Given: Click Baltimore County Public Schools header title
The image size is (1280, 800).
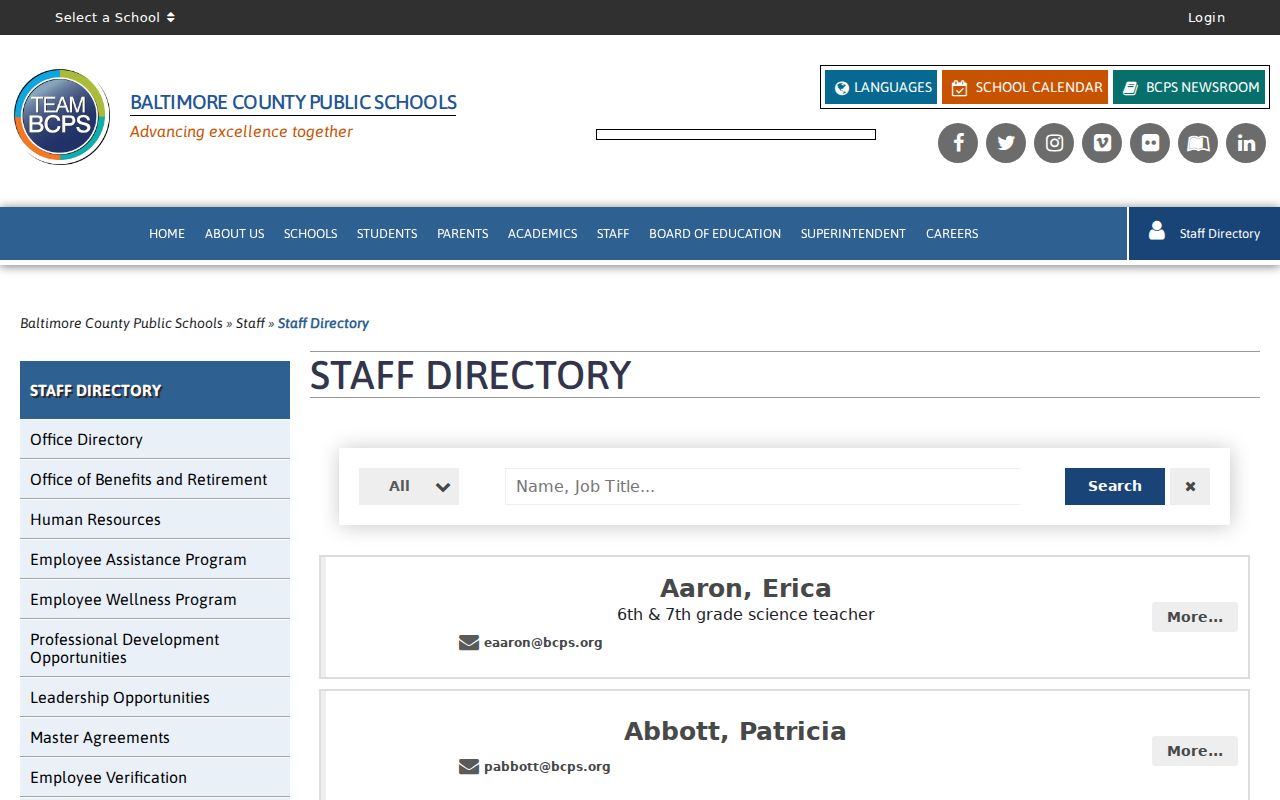Looking at the screenshot, I should [293, 102].
